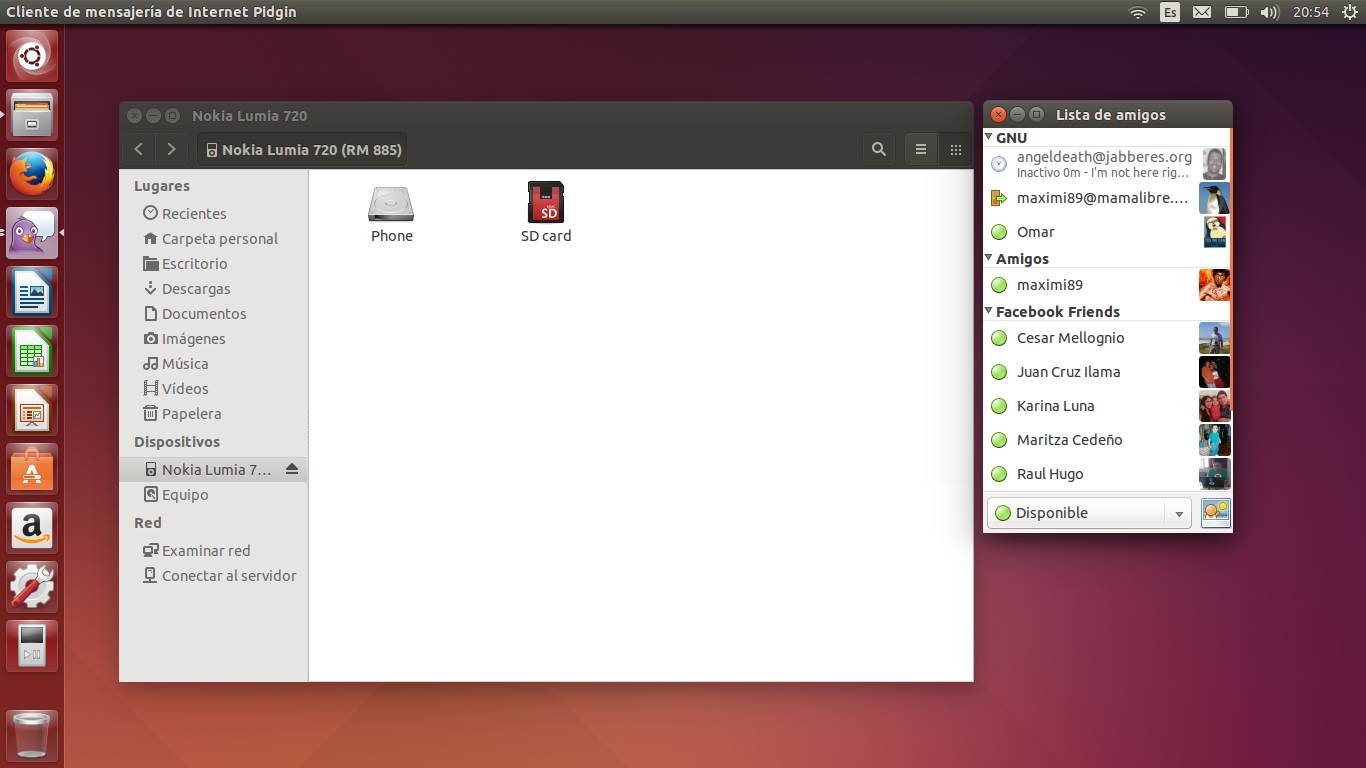Open Equipo in sidebar

click(x=176, y=494)
